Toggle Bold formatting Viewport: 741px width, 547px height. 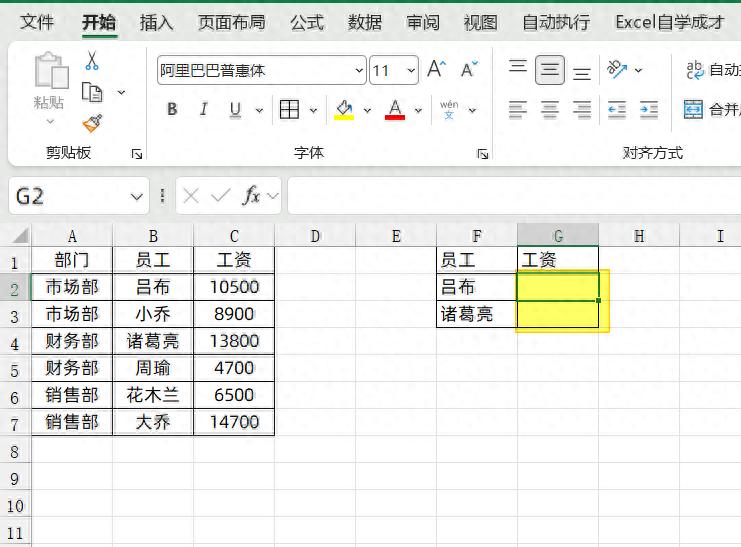(x=172, y=110)
